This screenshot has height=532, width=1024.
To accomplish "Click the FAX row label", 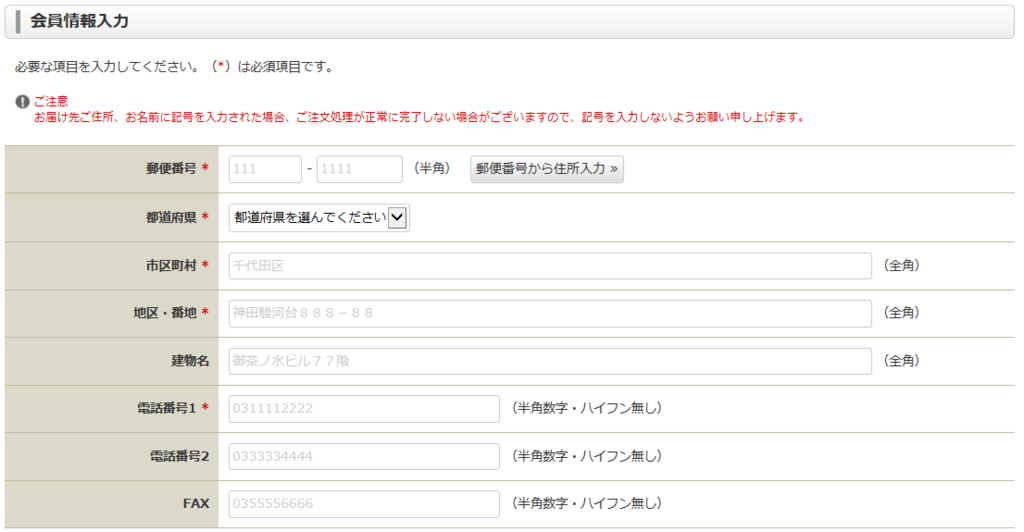I will pyautogui.click(x=196, y=503).
